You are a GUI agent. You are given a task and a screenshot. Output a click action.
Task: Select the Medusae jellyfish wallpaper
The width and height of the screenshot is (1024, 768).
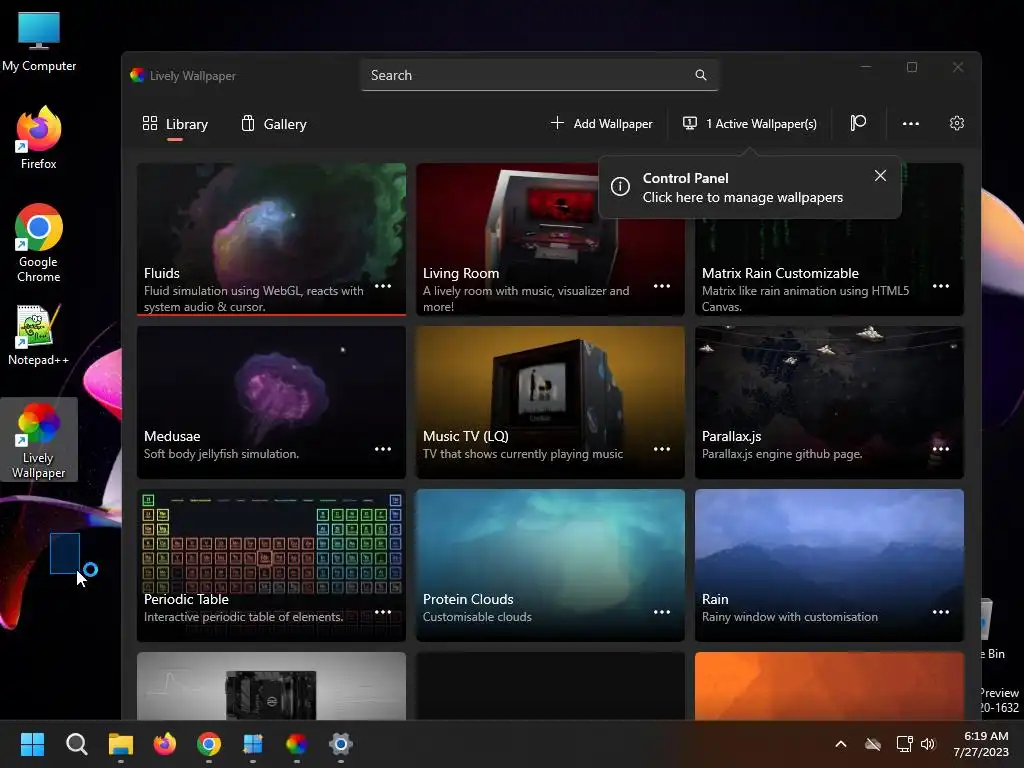[x=271, y=402]
